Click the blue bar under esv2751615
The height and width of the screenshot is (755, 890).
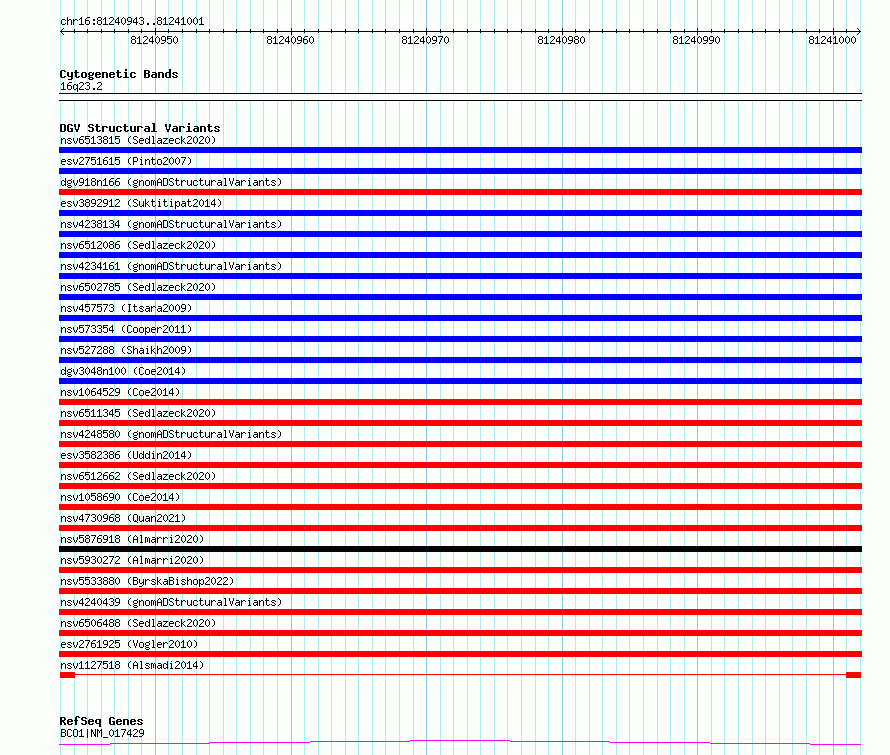pos(460,171)
